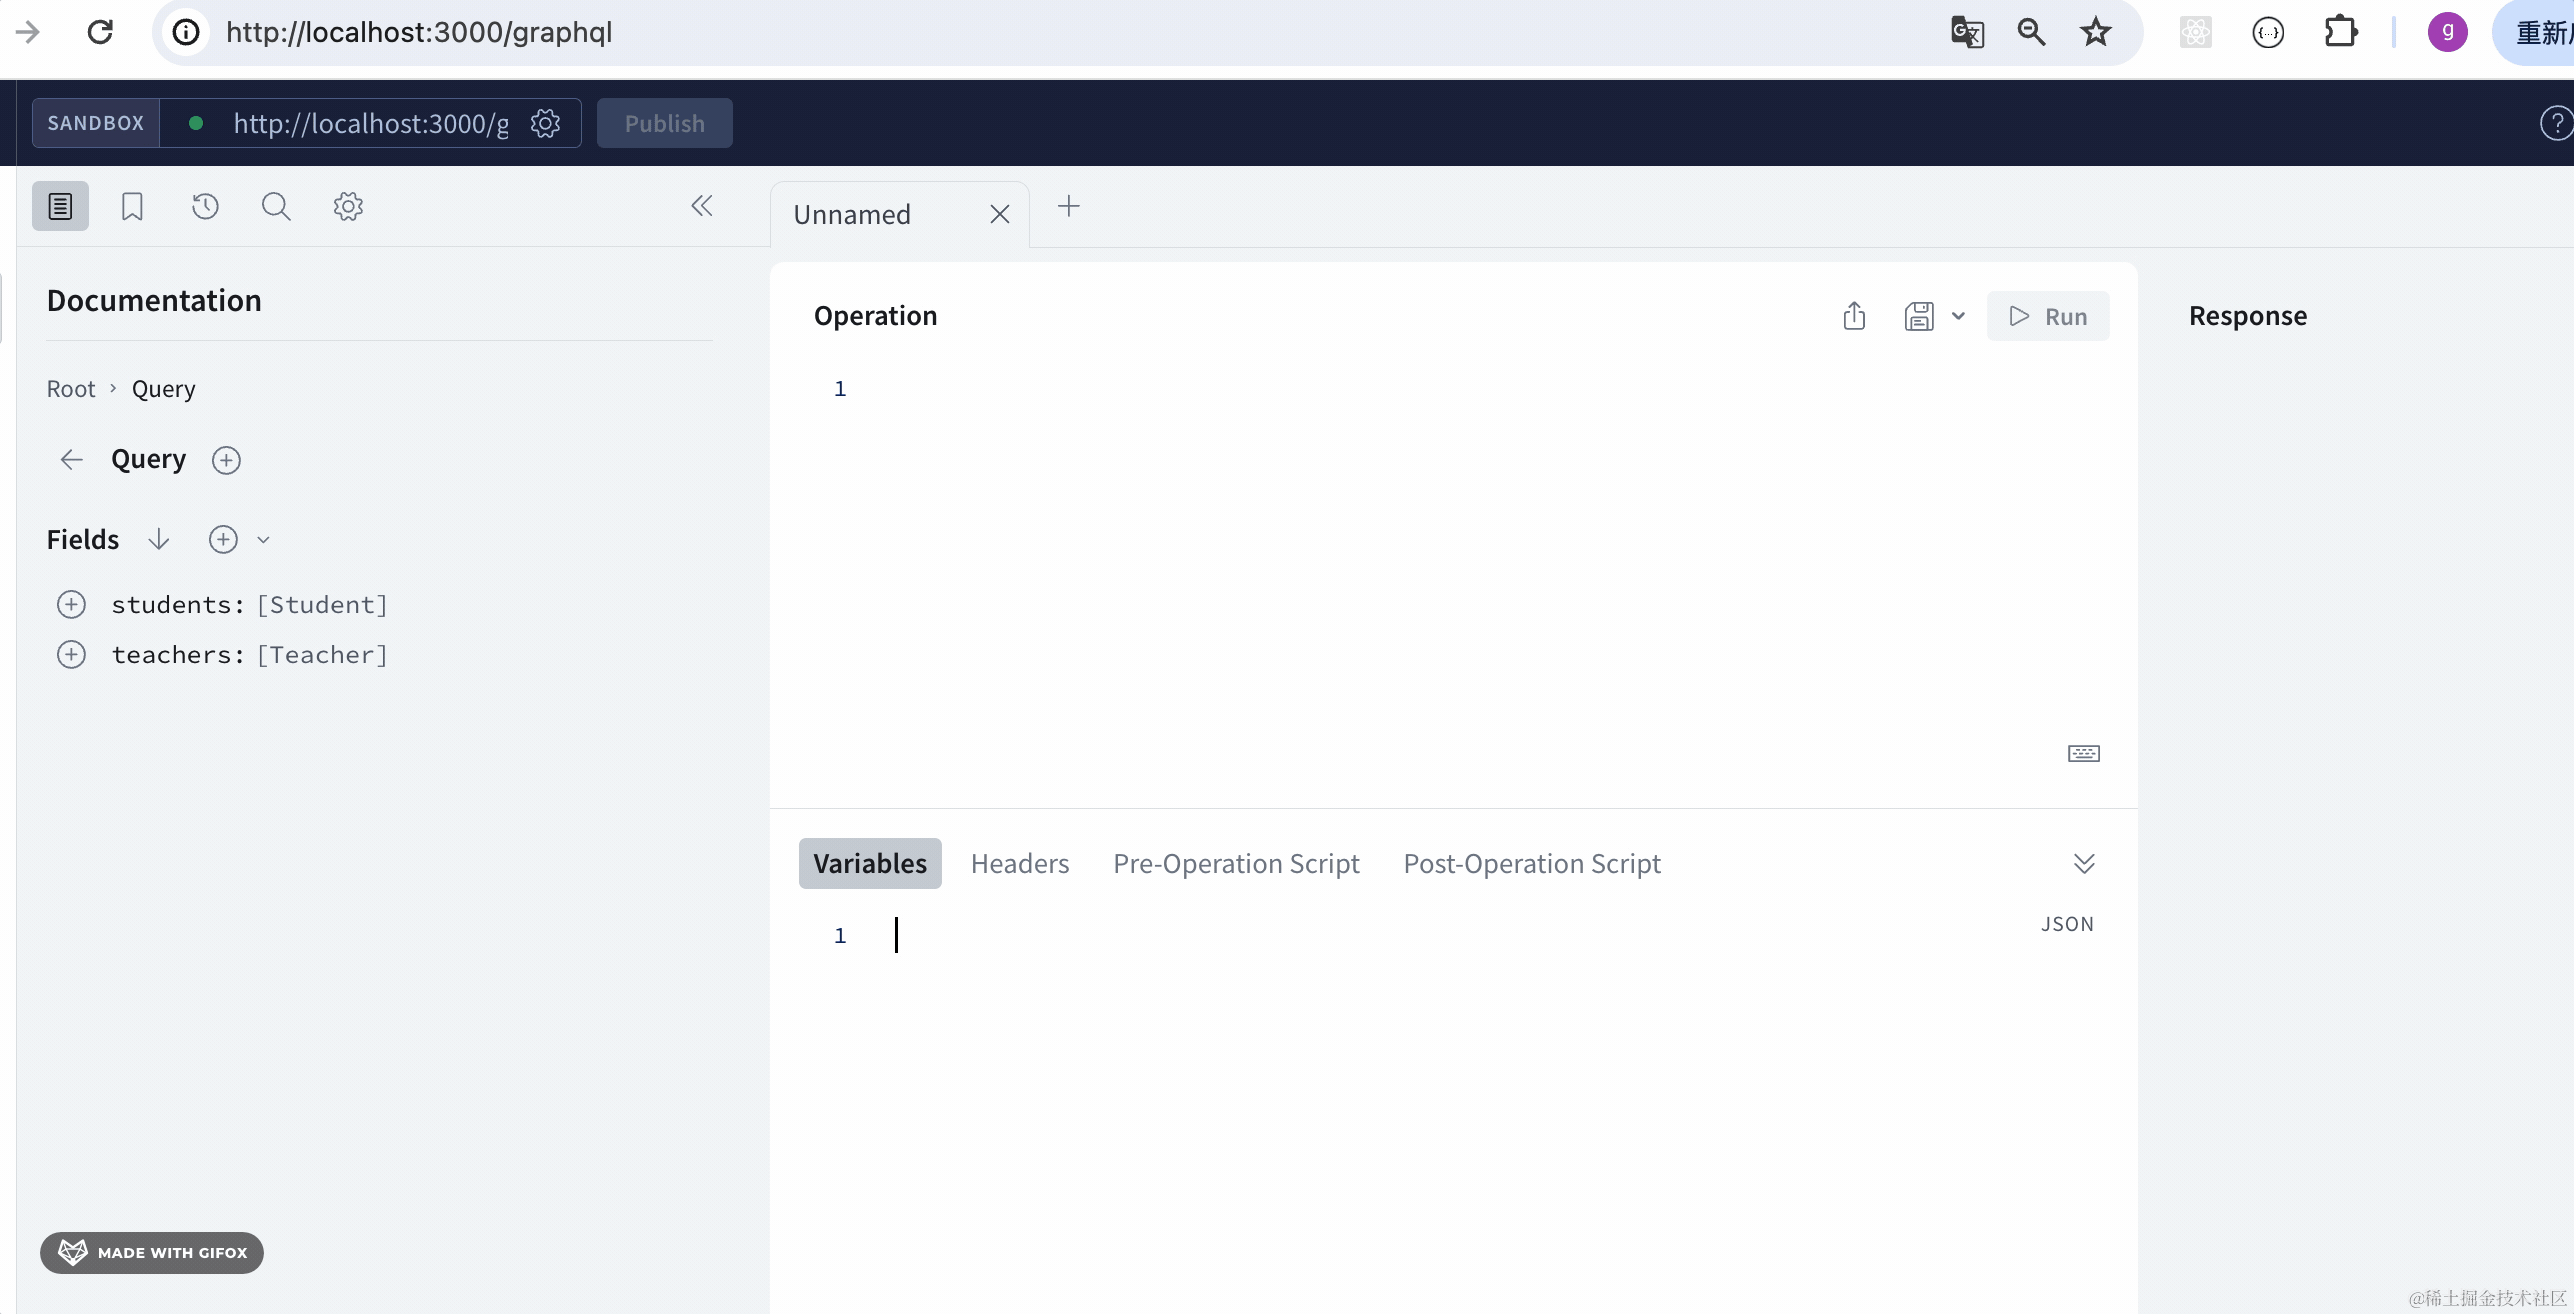Add Query type to the operation
Image resolution: width=2574 pixels, height=1314 pixels.
(226, 460)
